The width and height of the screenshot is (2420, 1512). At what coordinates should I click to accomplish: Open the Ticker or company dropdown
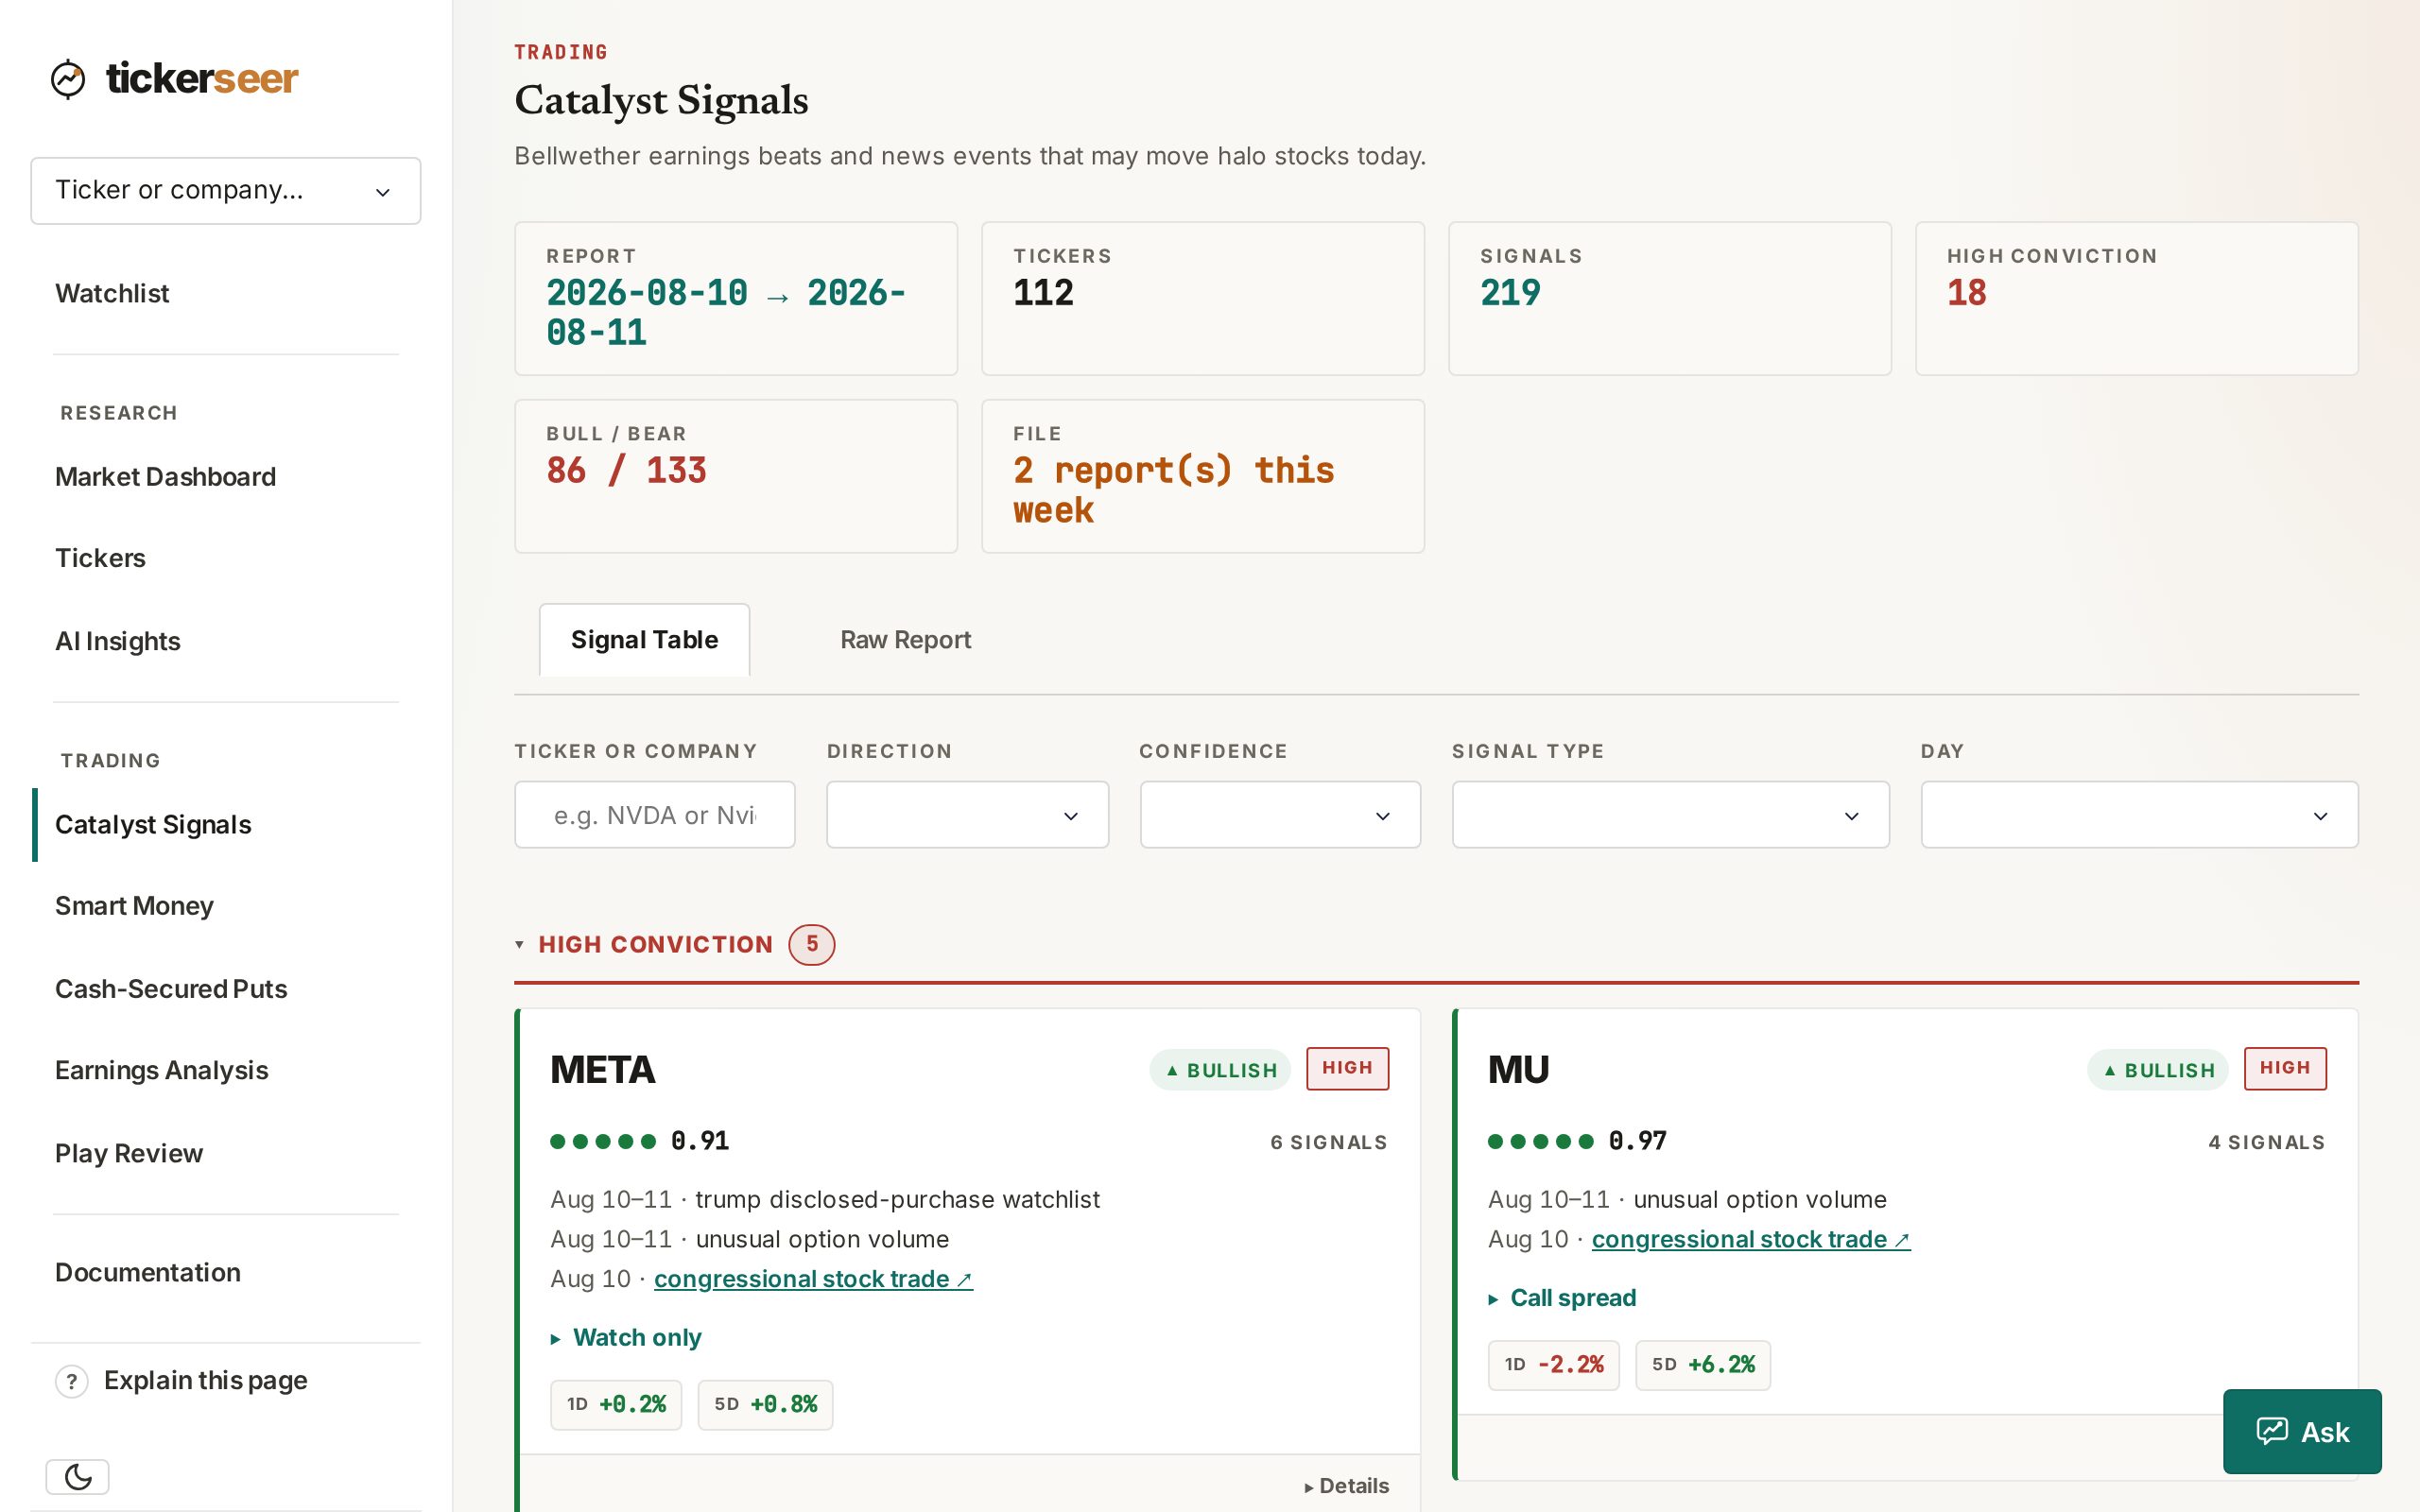(226, 191)
